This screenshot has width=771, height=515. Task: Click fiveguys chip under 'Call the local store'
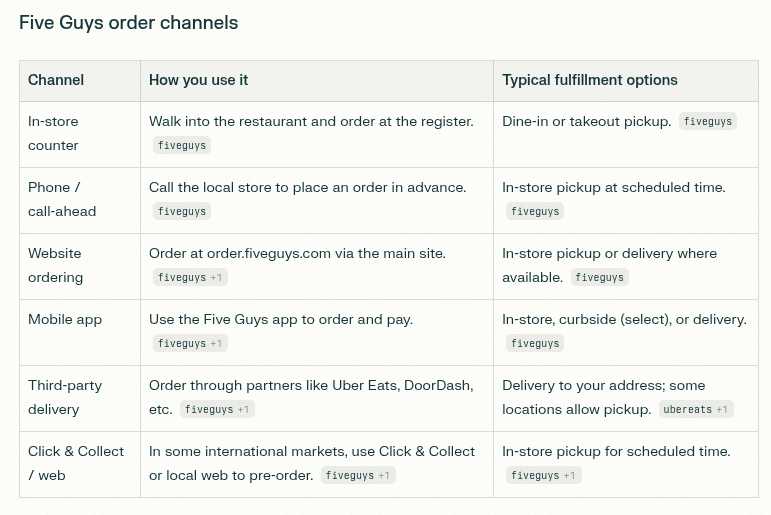tap(182, 211)
